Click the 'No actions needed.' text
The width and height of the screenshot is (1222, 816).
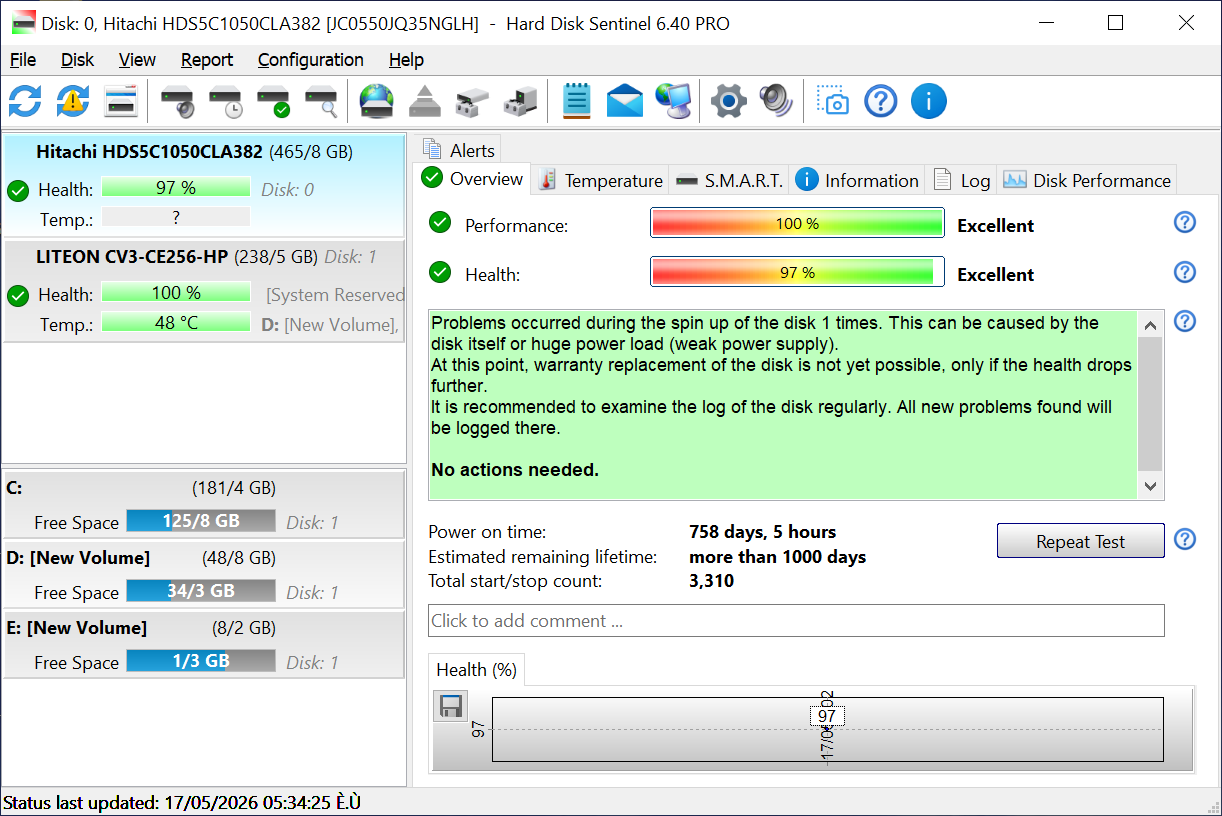[x=515, y=469]
